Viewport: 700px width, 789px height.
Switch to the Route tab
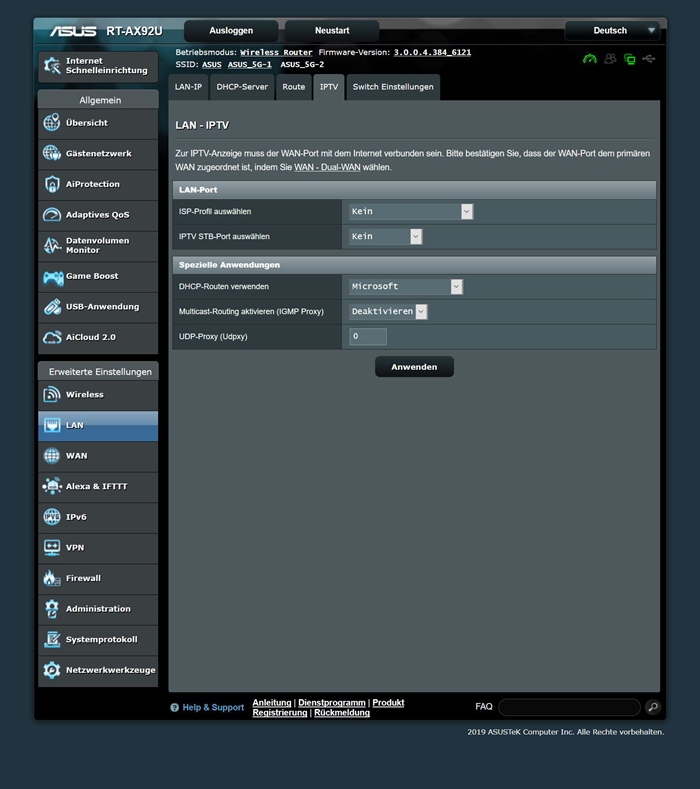pyautogui.click(x=293, y=87)
